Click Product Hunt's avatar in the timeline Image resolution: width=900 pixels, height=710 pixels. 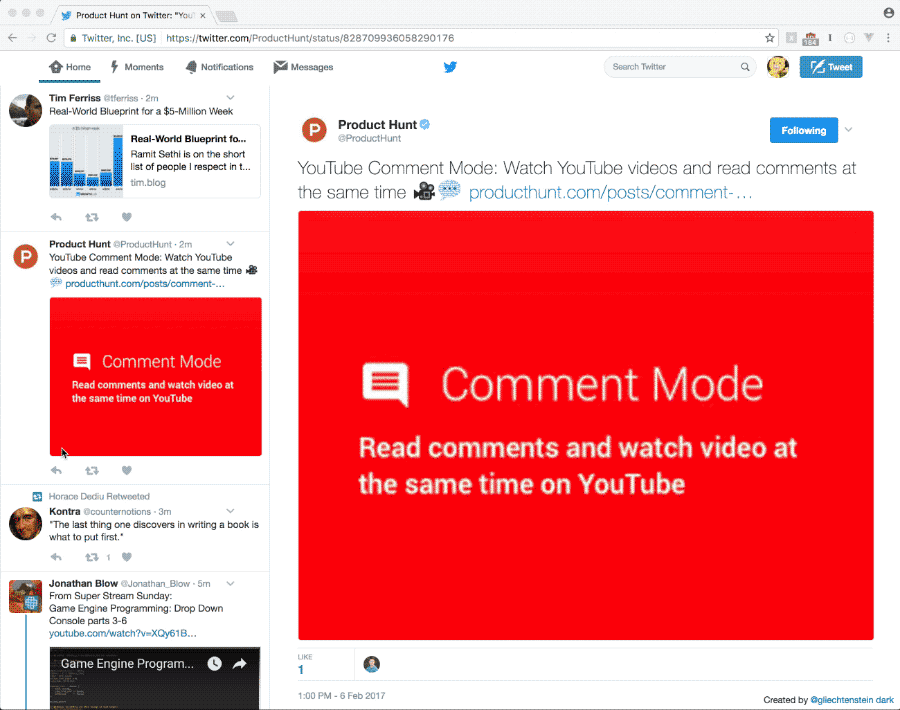pyautogui.click(x=26, y=257)
